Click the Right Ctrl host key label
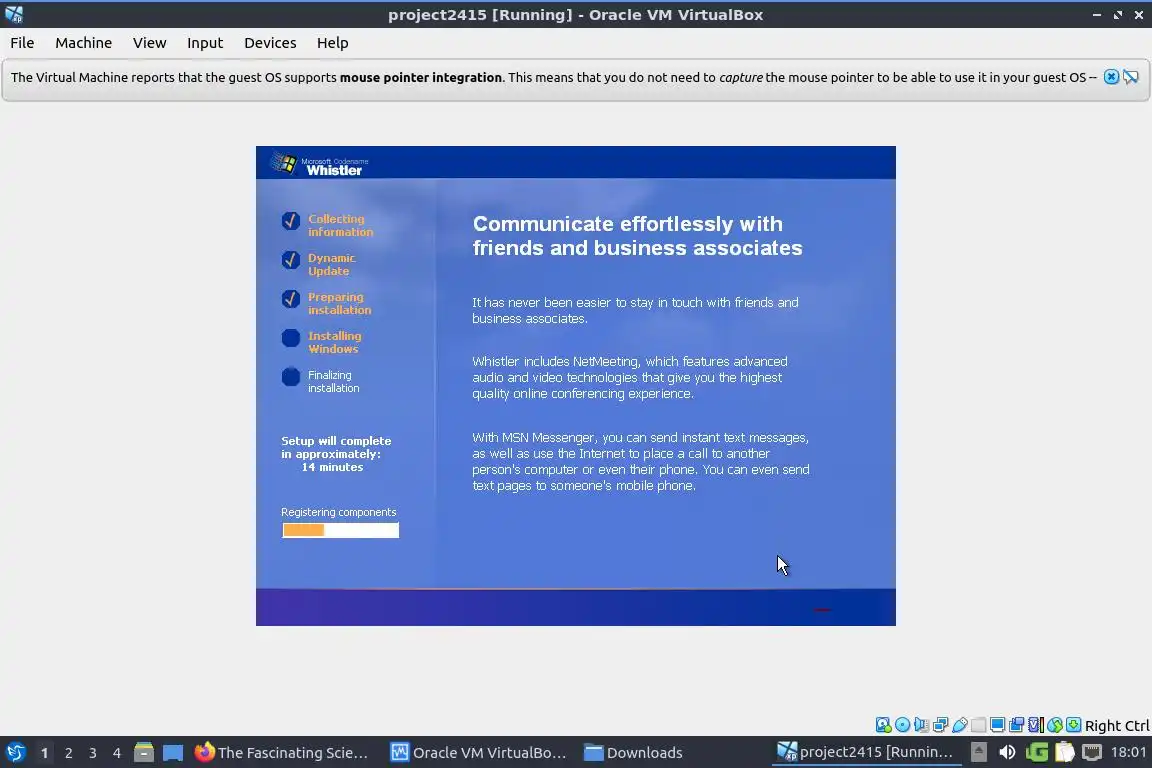Image resolution: width=1152 pixels, height=768 pixels. click(1117, 725)
